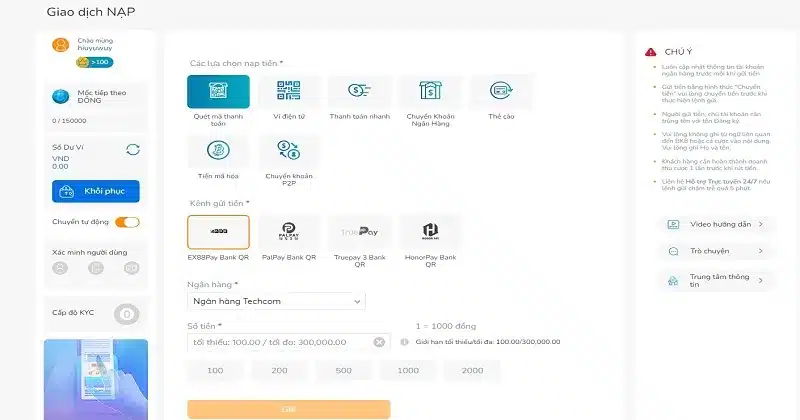Choose Tiền mã hóa crypto icon
Screen dimensions: 800x420
tap(218, 151)
